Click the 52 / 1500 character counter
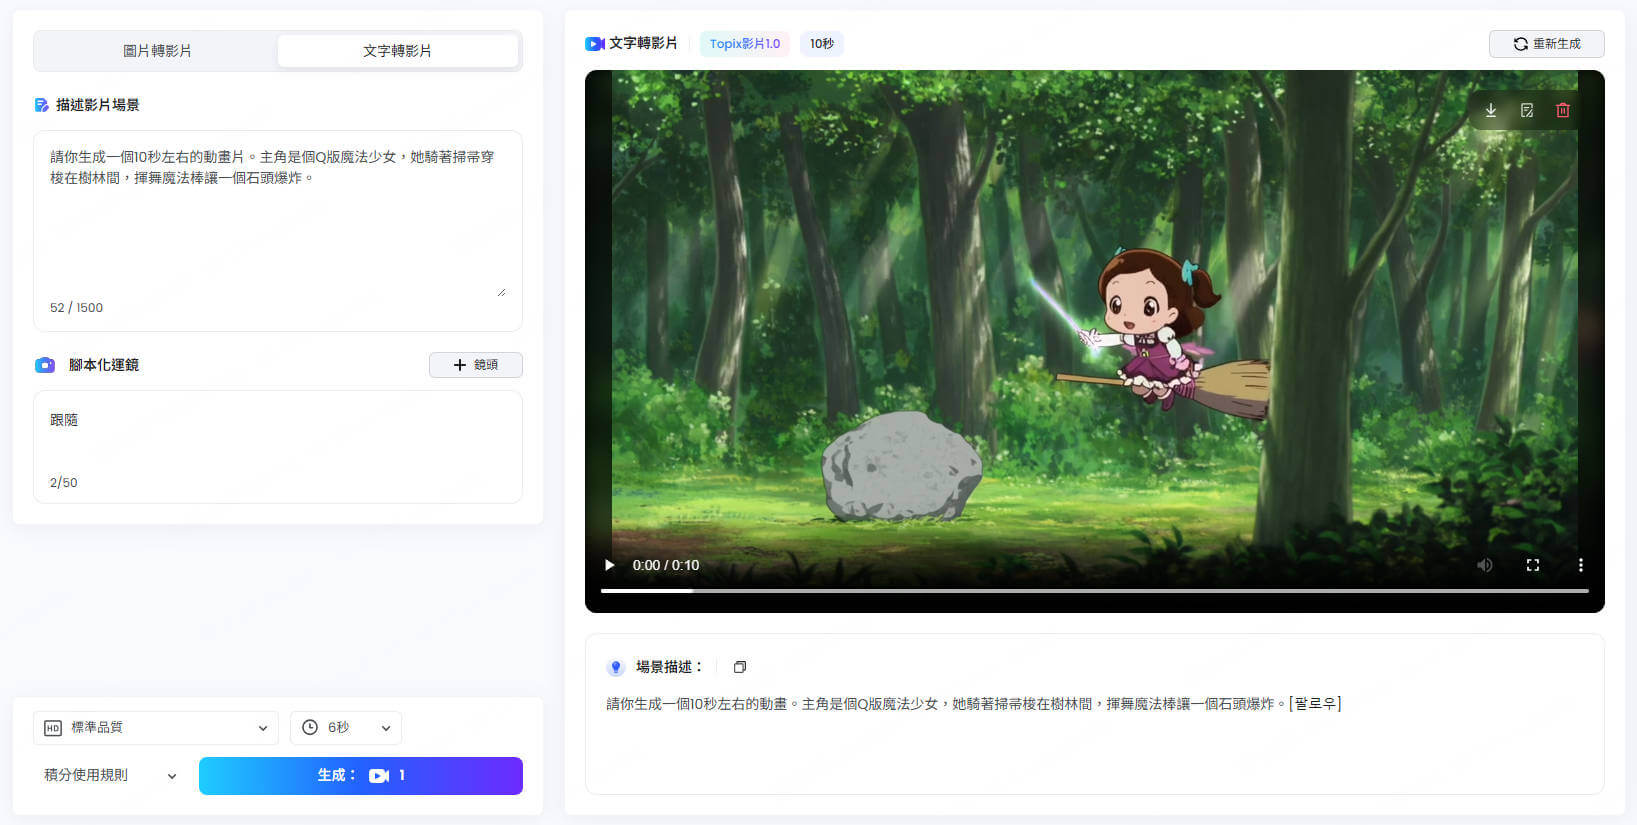Image resolution: width=1637 pixels, height=825 pixels. click(76, 308)
